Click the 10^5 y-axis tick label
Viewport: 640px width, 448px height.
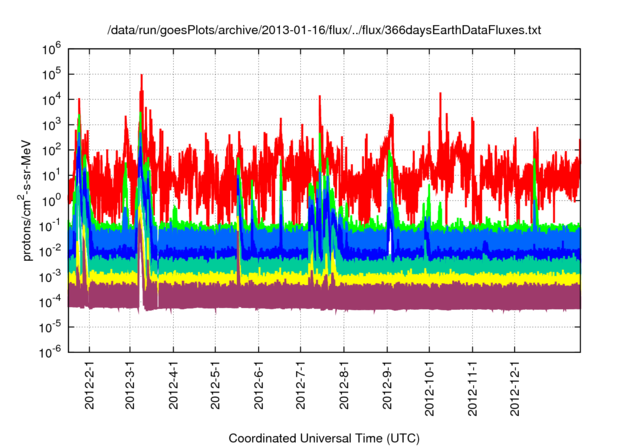51,75
